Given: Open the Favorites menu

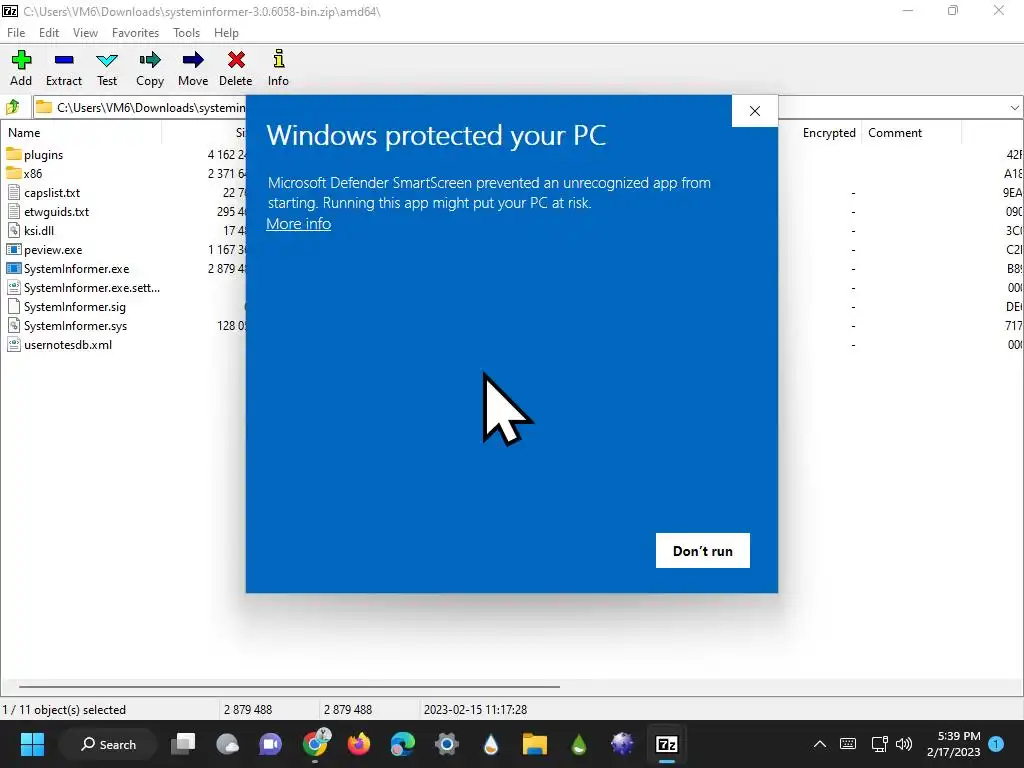Looking at the screenshot, I should pyautogui.click(x=135, y=33).
